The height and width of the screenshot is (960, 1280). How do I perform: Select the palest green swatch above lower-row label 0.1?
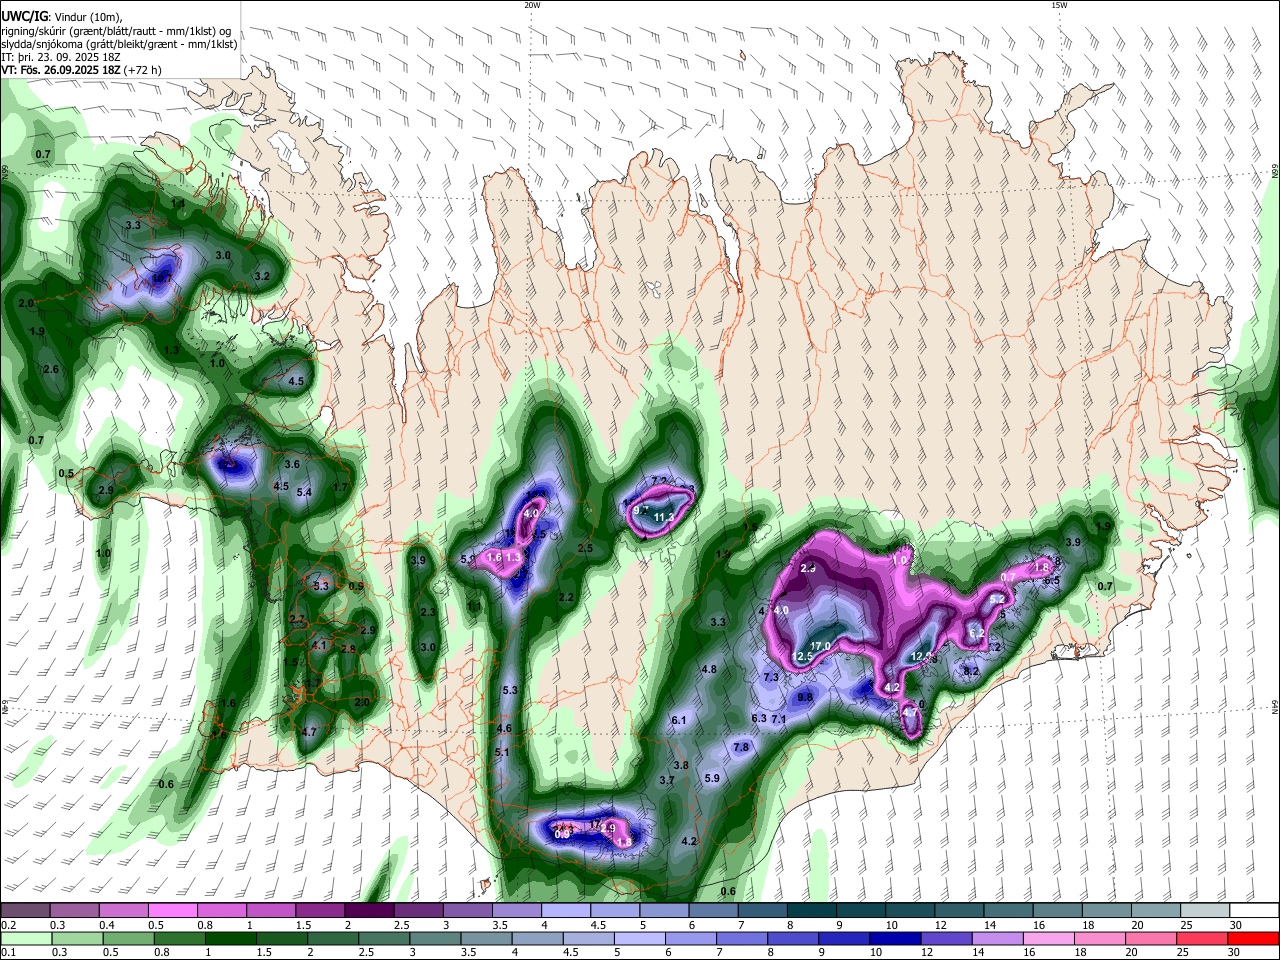coord(26,939)
